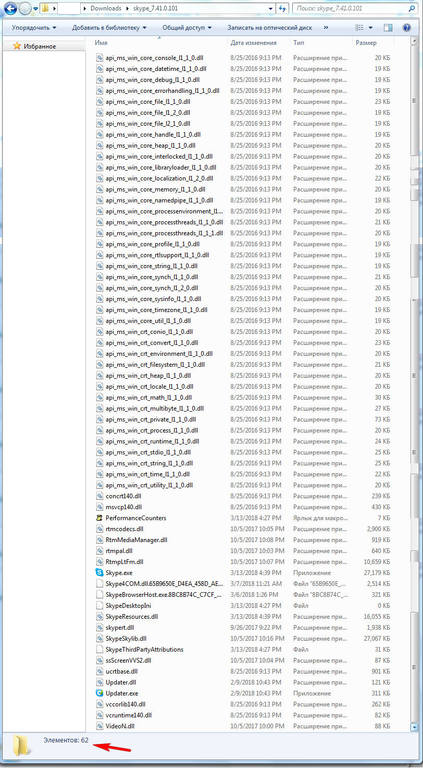Click the Back navigation arrow button
The image size is (423, 768).
coord(9,9)
